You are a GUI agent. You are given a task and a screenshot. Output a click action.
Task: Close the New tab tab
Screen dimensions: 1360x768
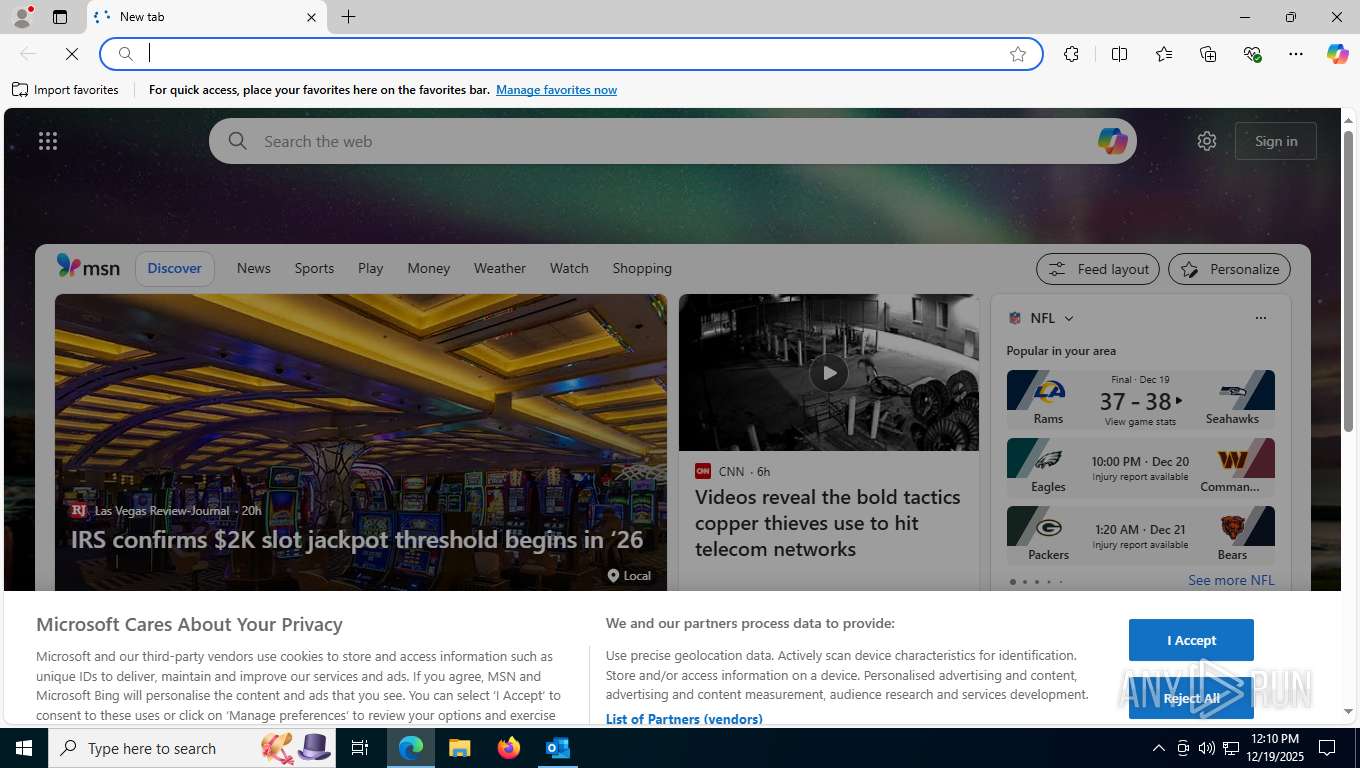[x=311, y=17]
